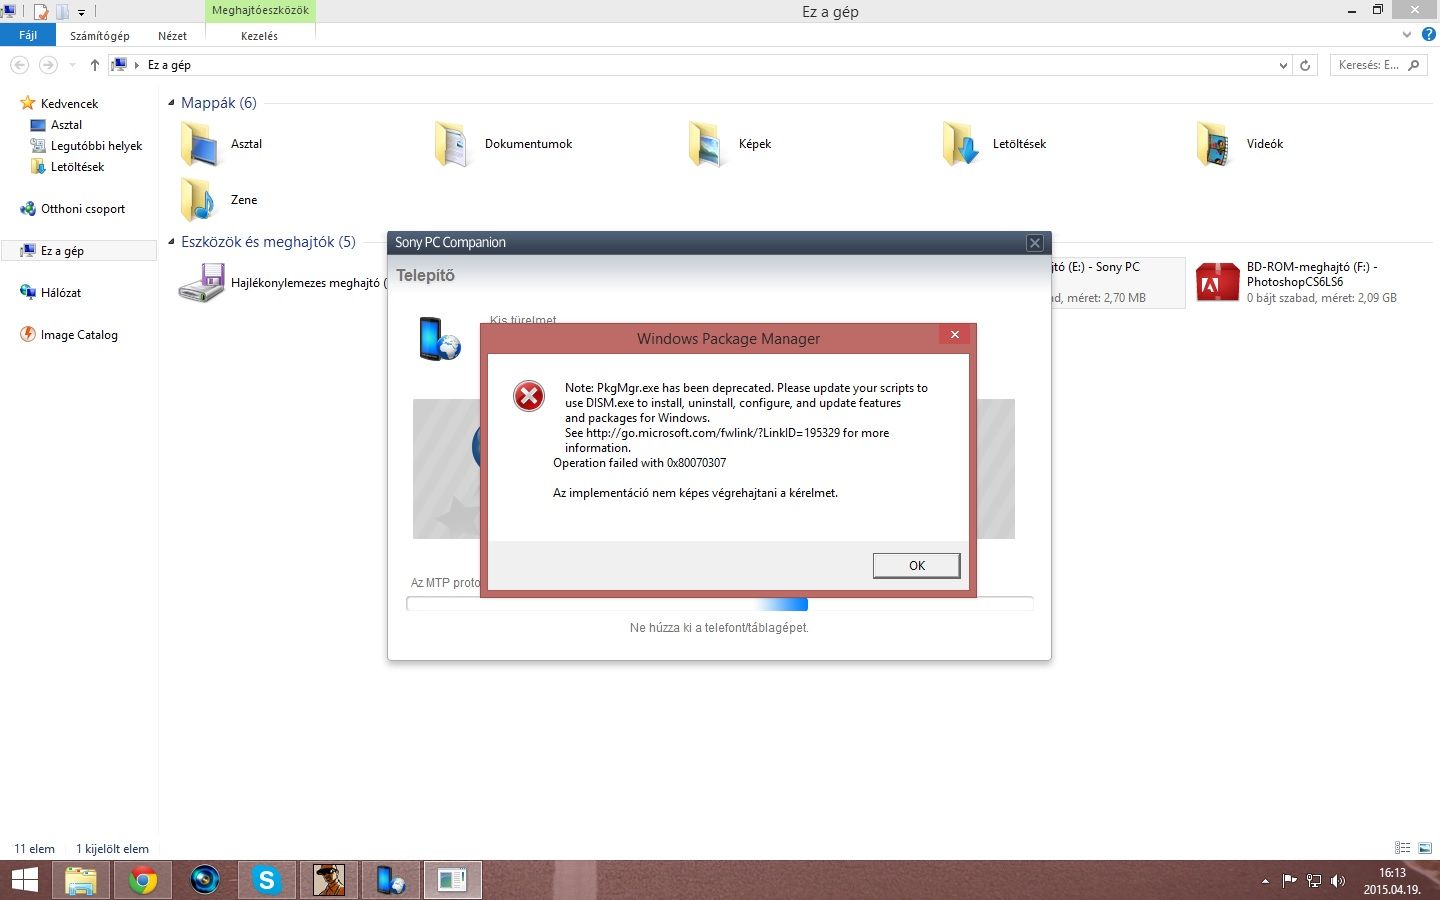Open Customize Quick Access Toolbar dropdown
Viewport: 1440px width, 900px height.
point(81,12)
